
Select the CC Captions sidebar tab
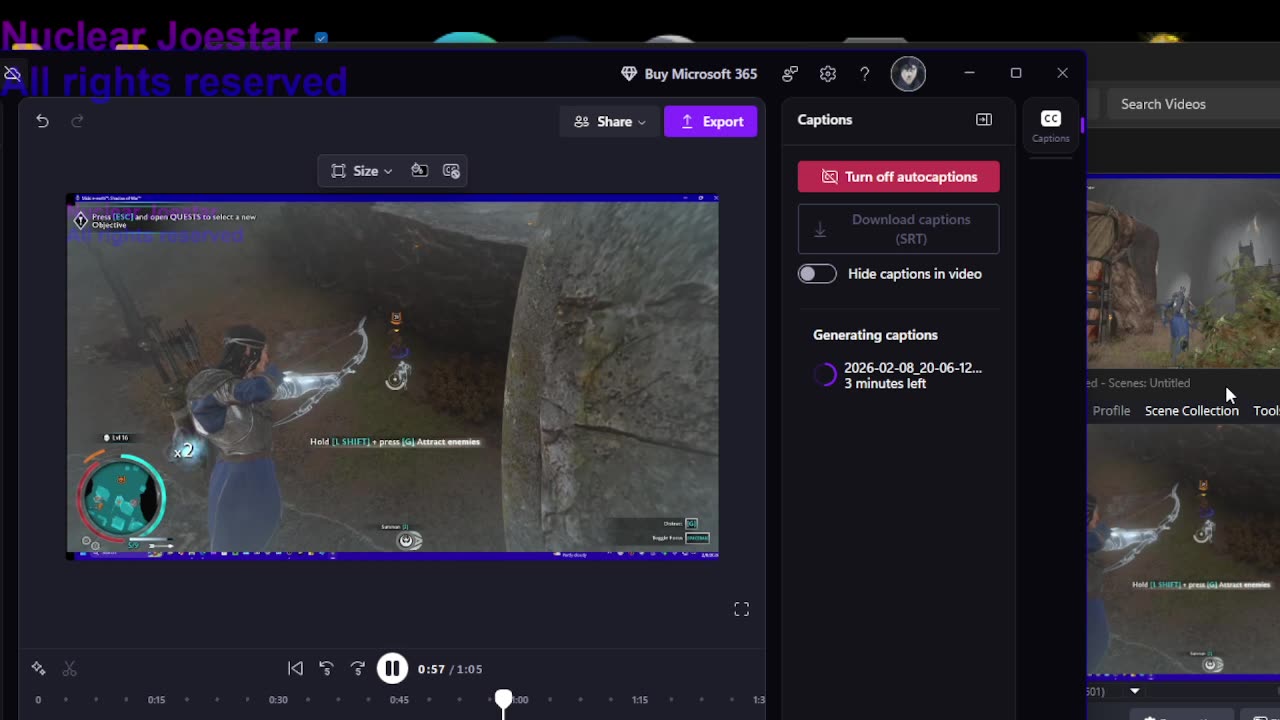(x=1050, y=126)
